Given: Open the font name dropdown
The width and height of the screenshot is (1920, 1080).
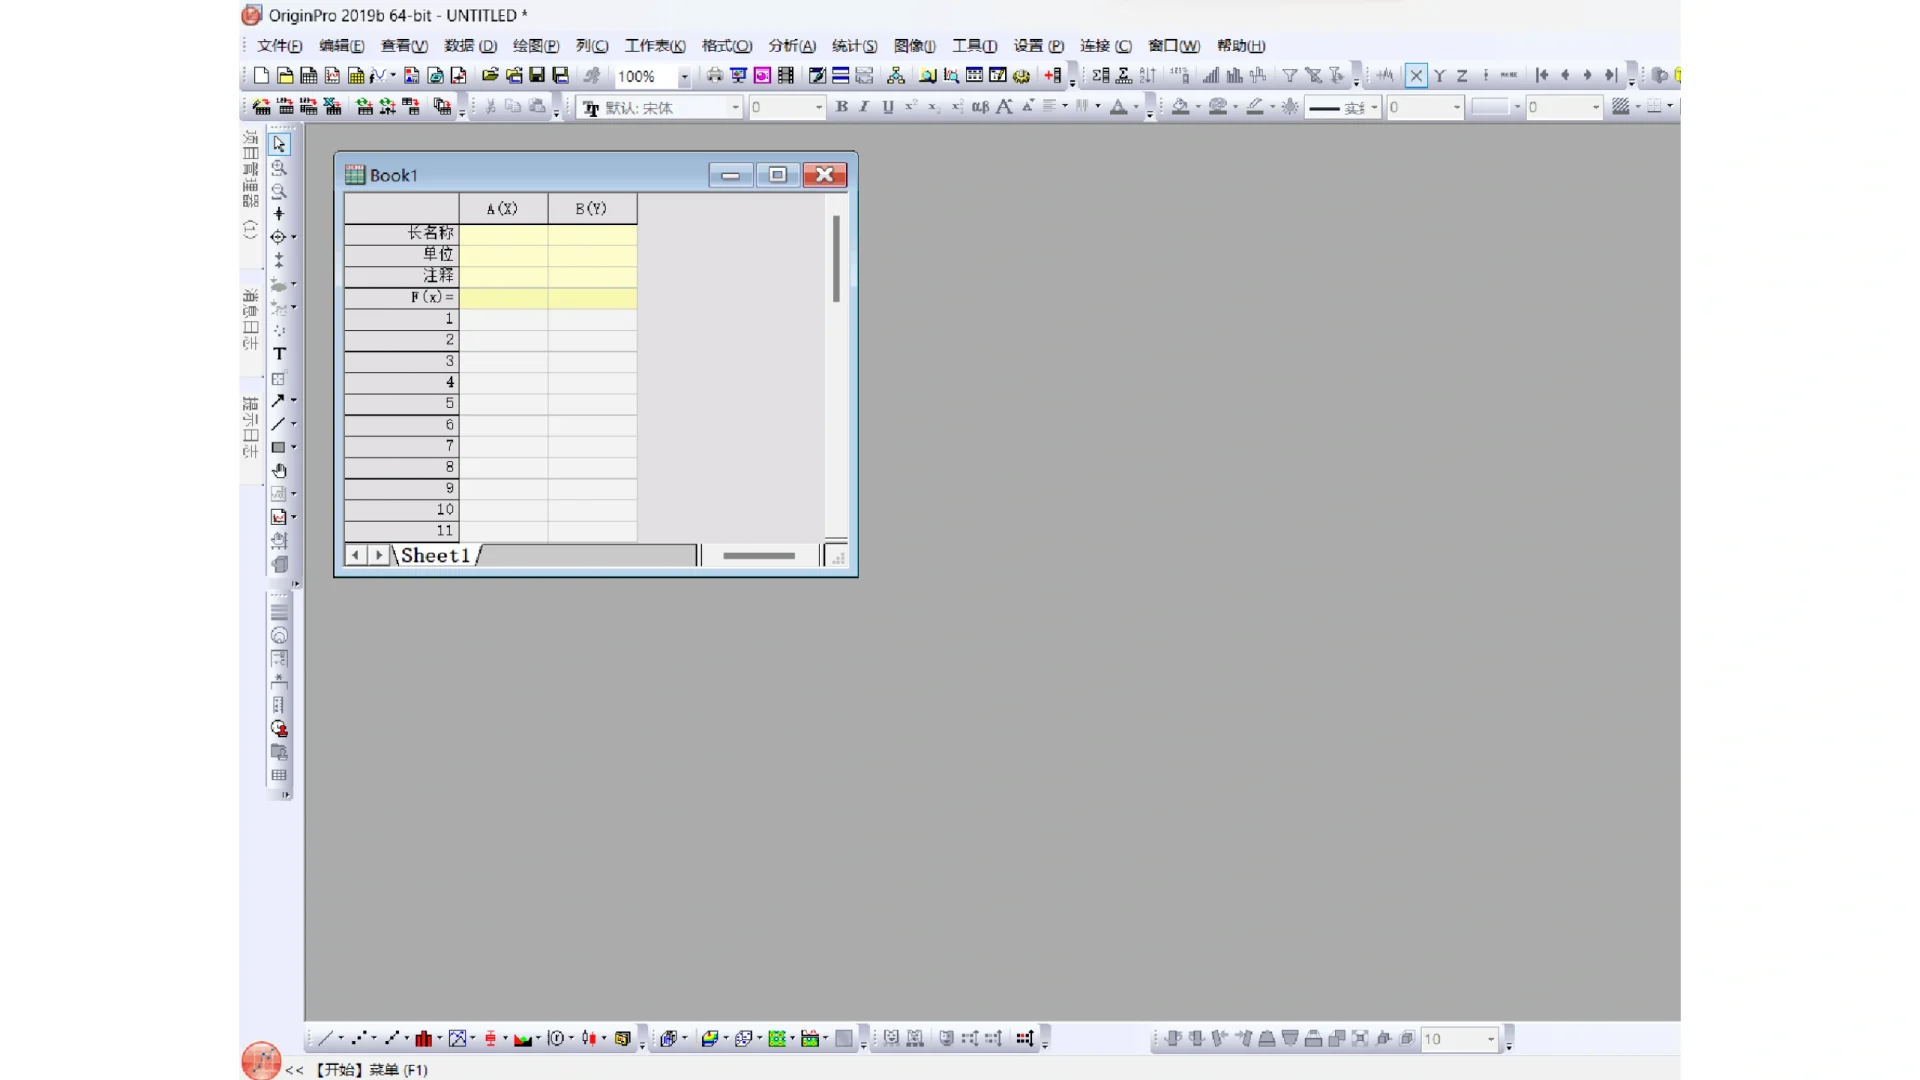Looking at the screenshot, I should click(x=736, y=107).
